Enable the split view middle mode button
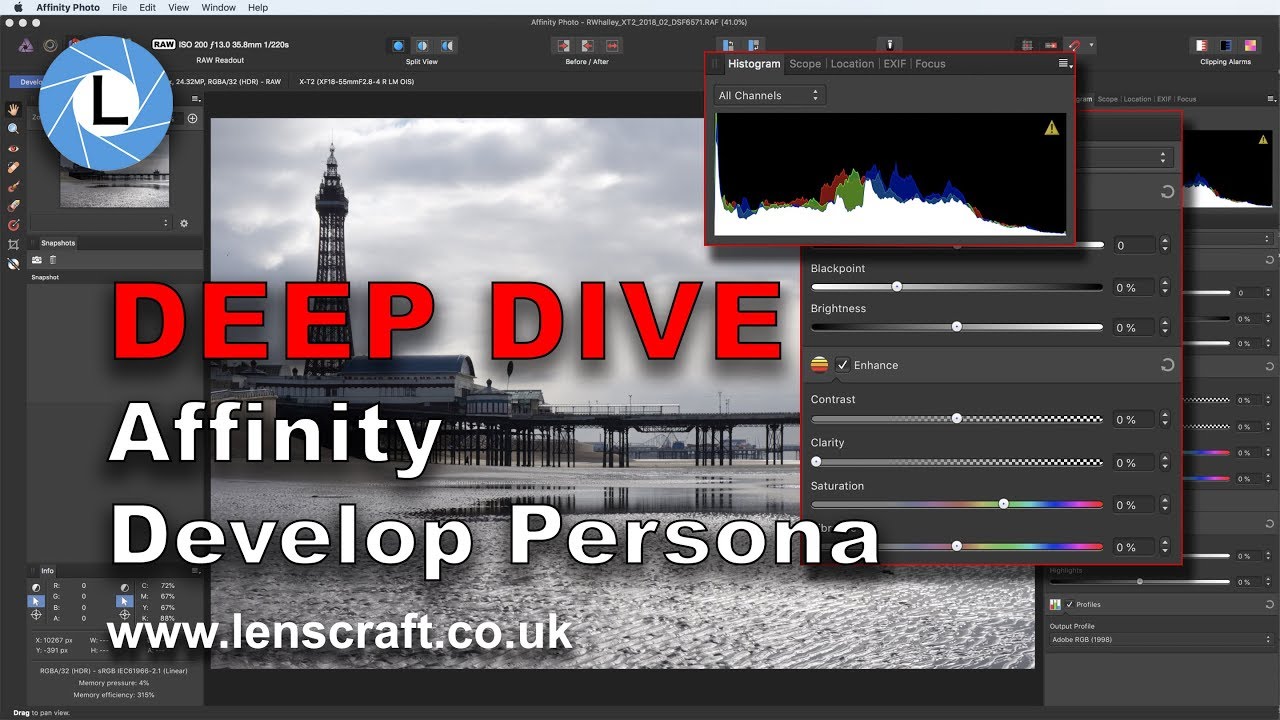1280x720 pixels. (x=422, y=45)
